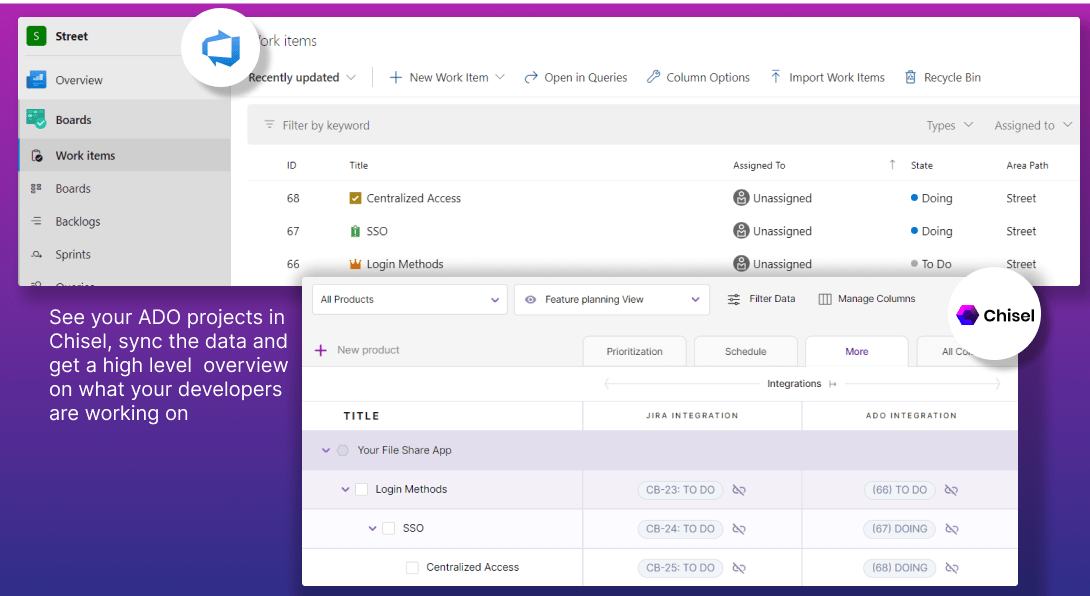
Task: Unlink the CB-24 Jira integration icon
Action: coord(739,529)
